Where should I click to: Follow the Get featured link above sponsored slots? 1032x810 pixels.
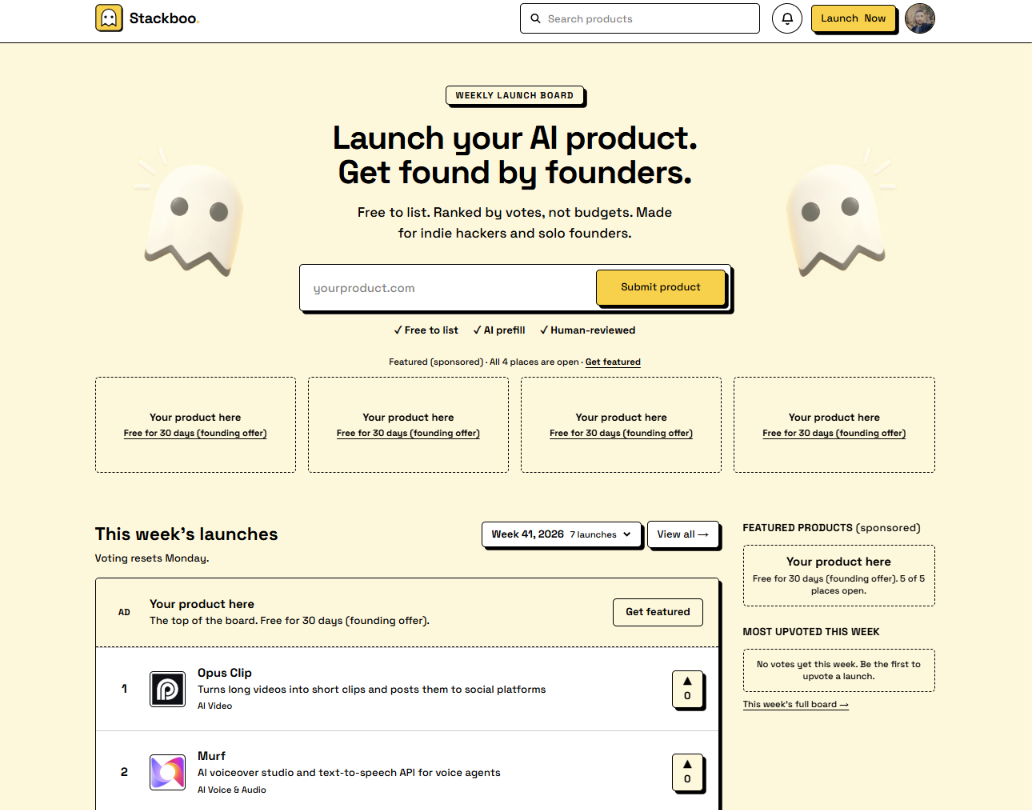click(613, 362)
